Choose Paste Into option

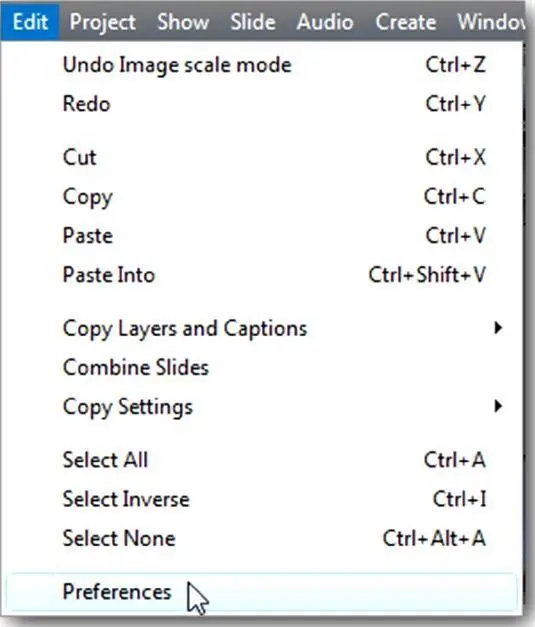click(262, 275)
